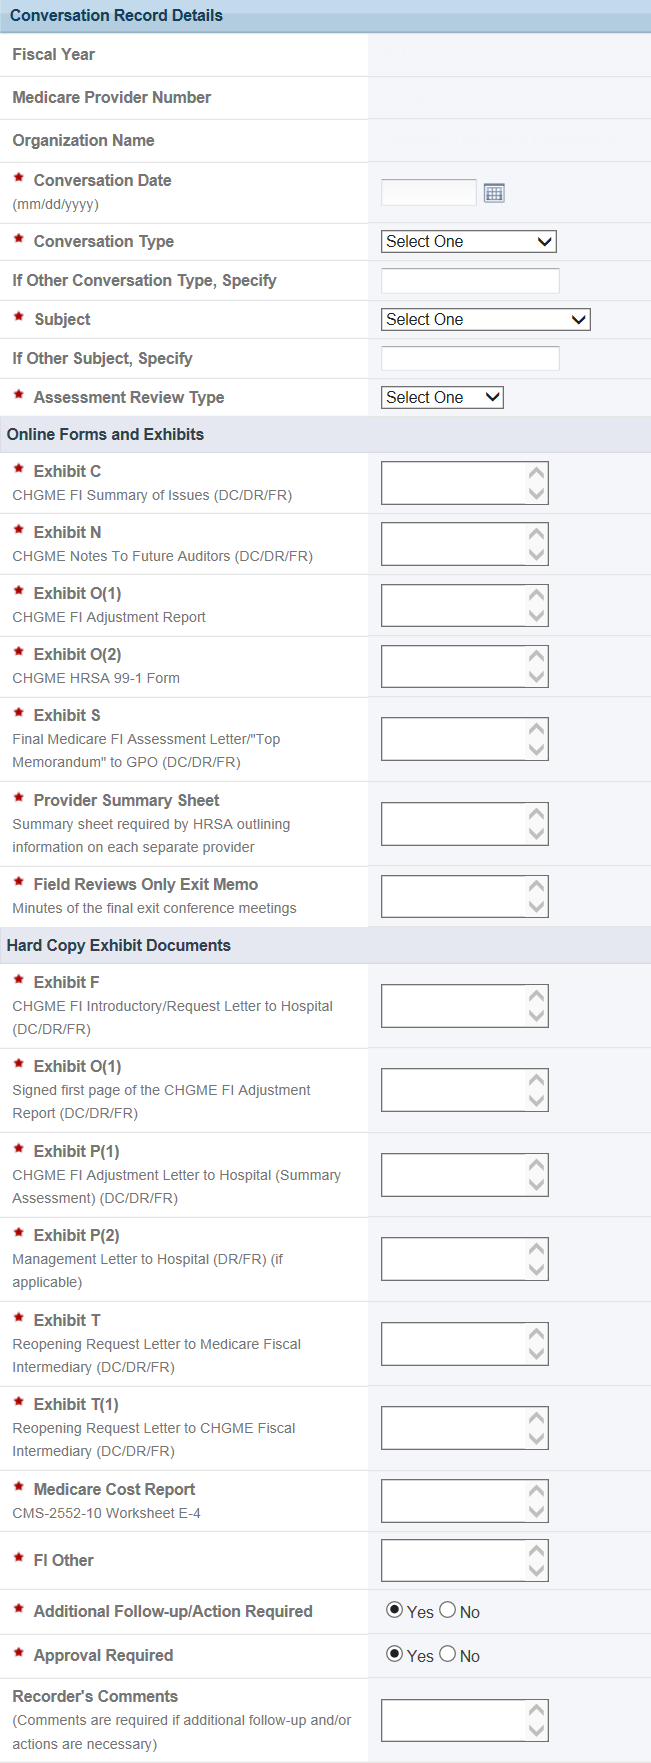Open the Assessment Review Type dropdown

point(442,398)
